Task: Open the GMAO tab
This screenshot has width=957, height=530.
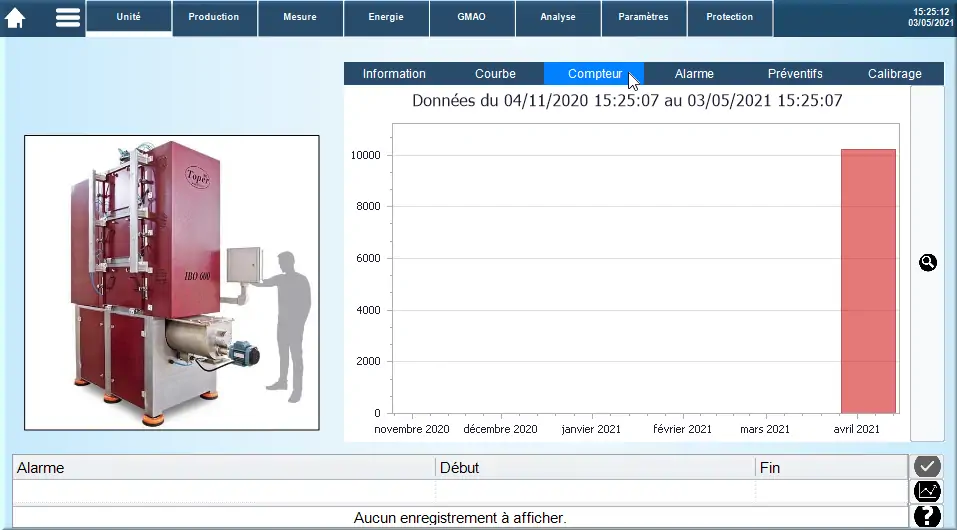Action: point(472,17)
